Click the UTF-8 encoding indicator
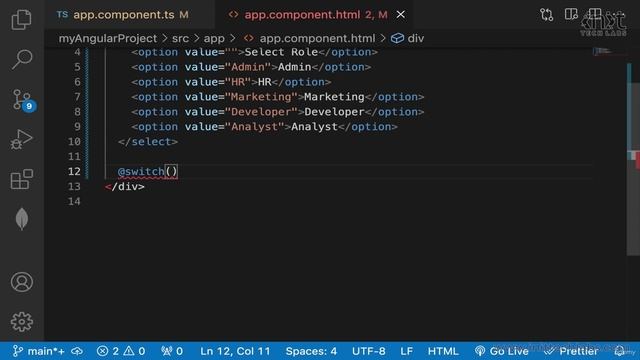Viewport: 640px width, 360px height. 369,351
